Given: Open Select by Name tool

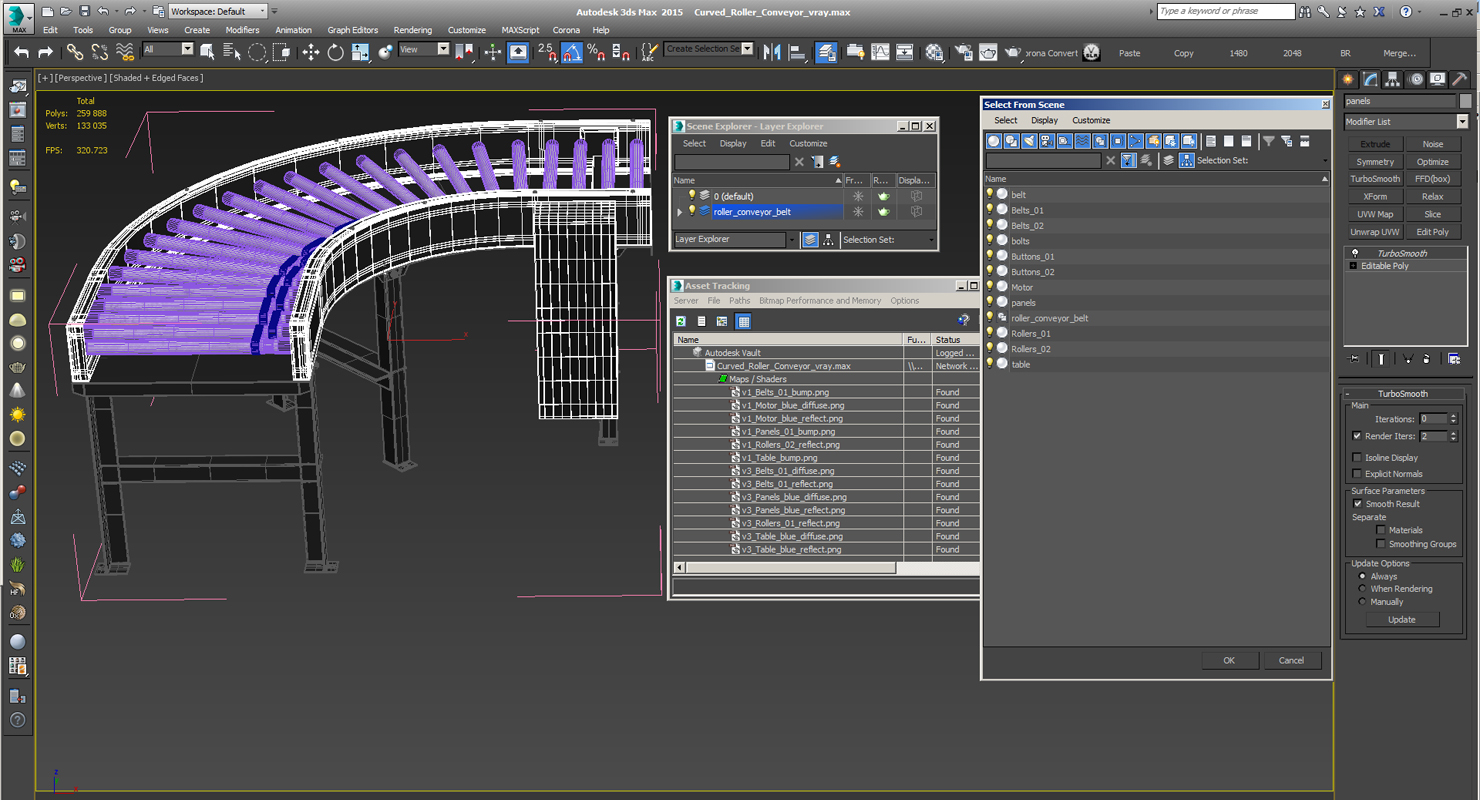Looking at the screenshot, I should [232, 52].
